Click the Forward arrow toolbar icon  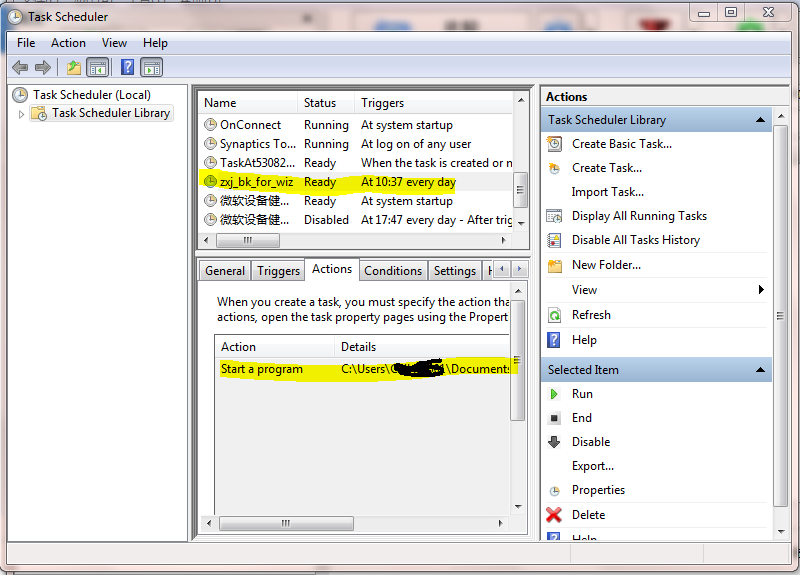tap(43, 67)
